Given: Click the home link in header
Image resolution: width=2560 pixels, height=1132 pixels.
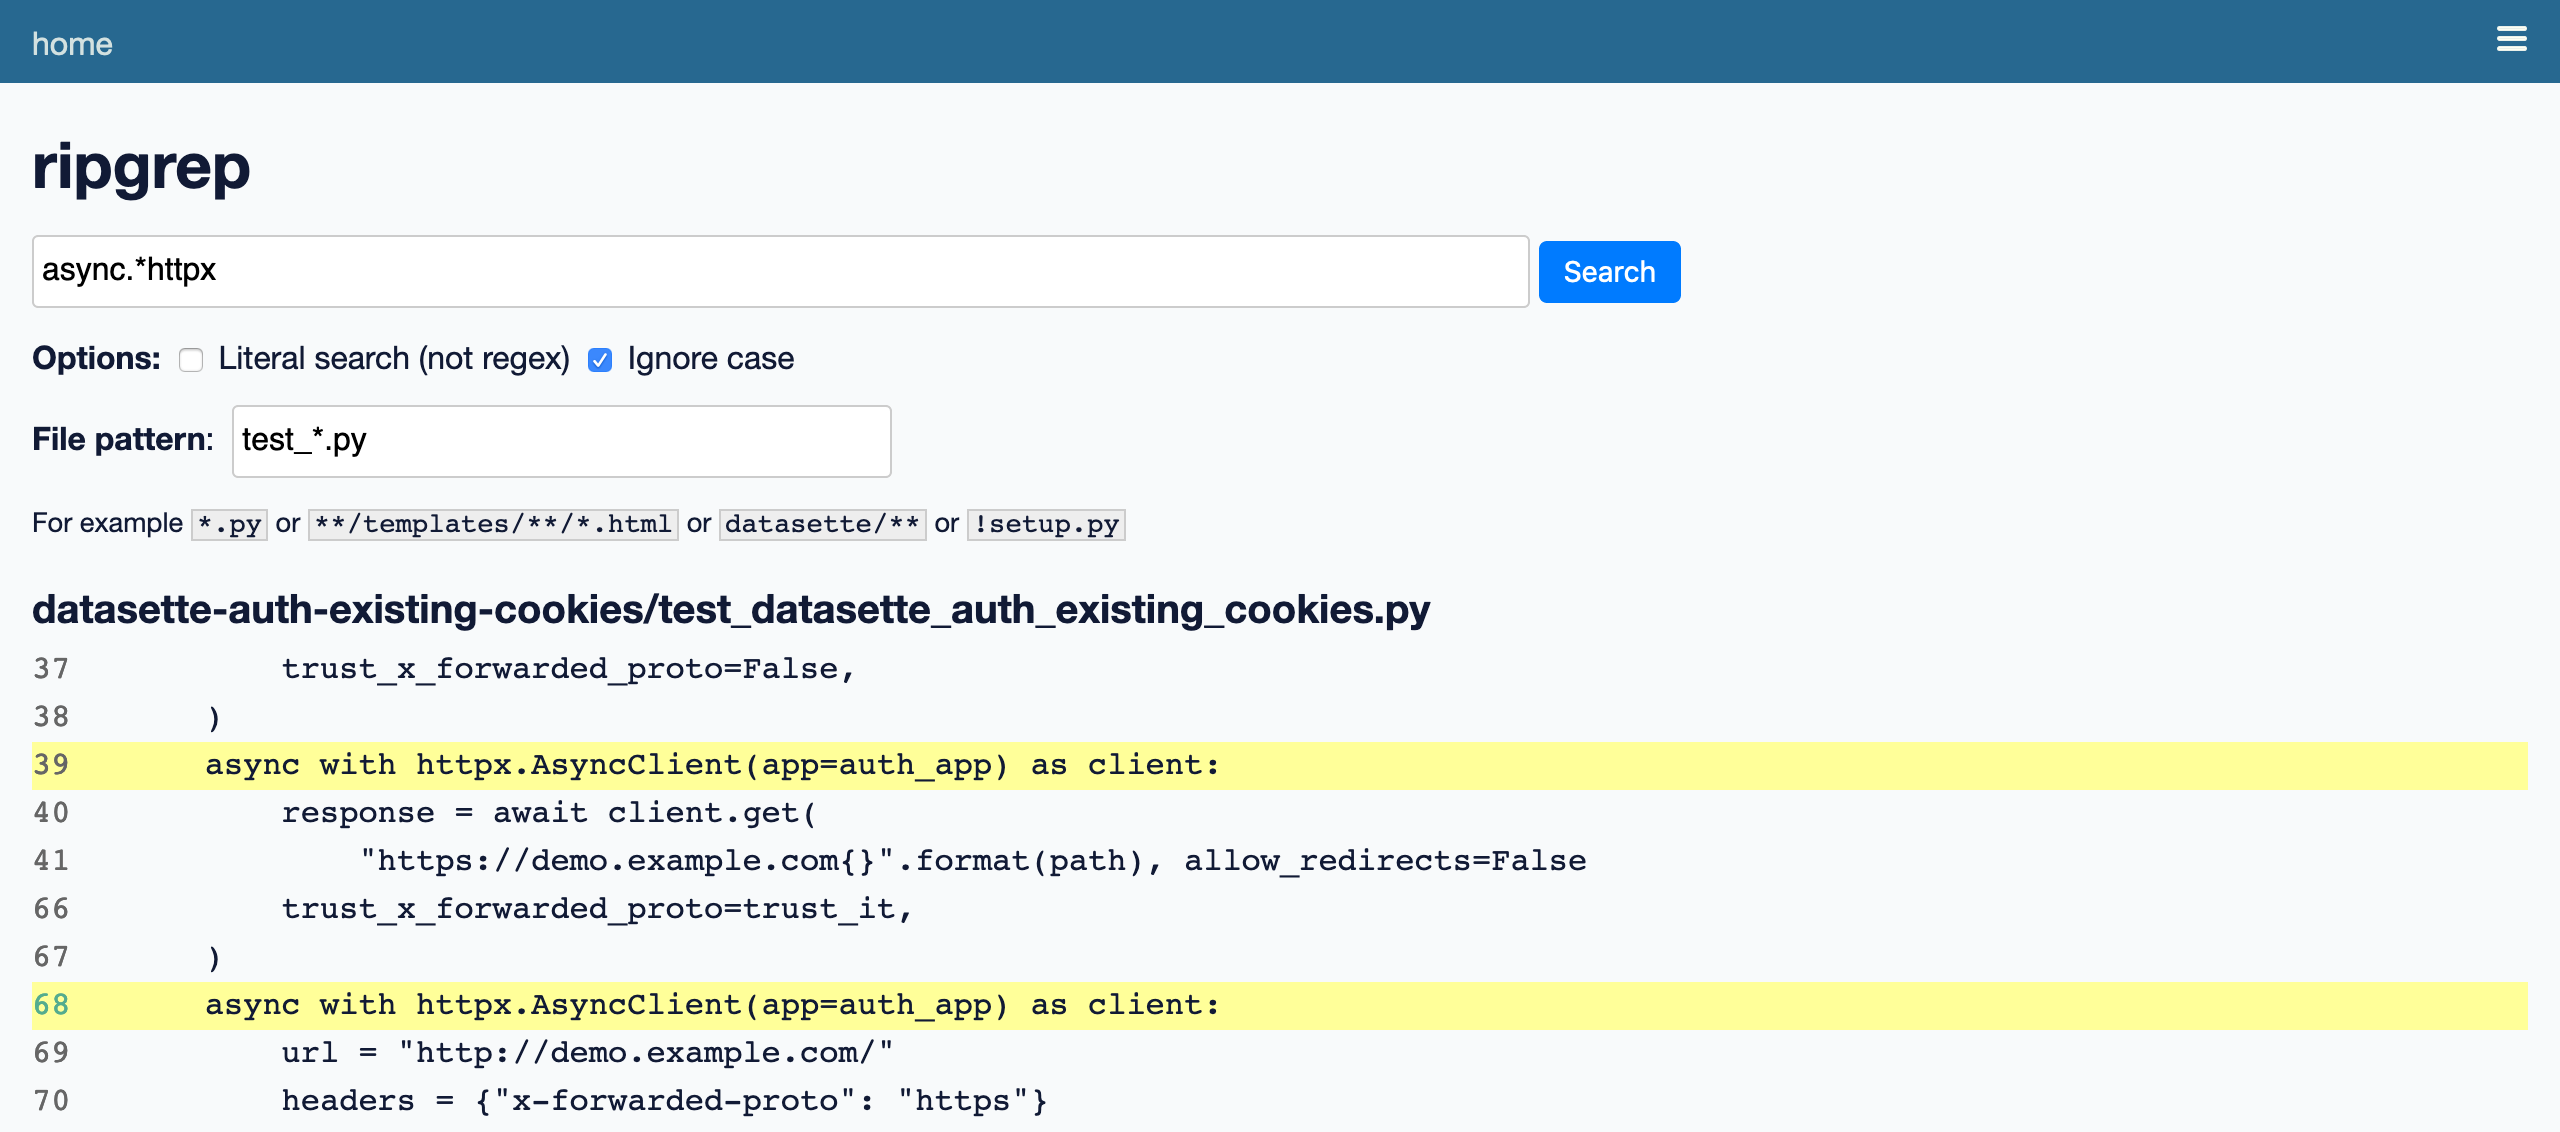Looking at the screenshot, I should point(72,44).
